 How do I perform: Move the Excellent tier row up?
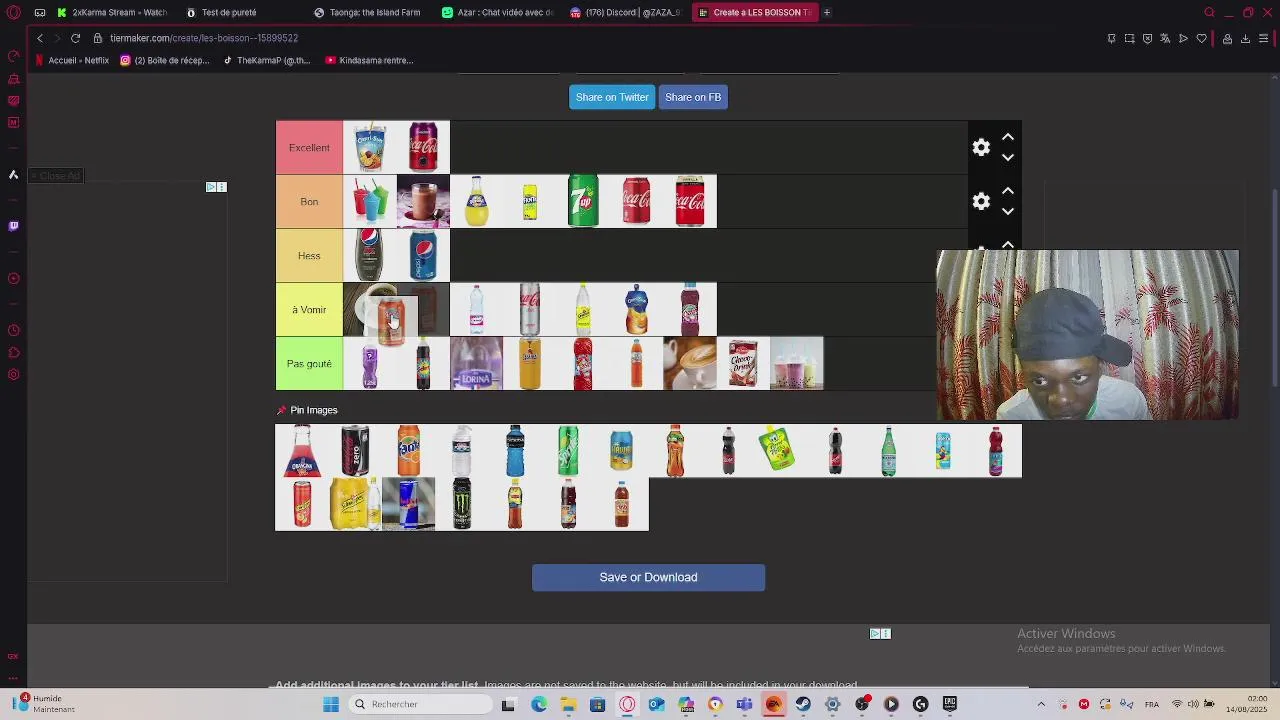[1008, 137]
